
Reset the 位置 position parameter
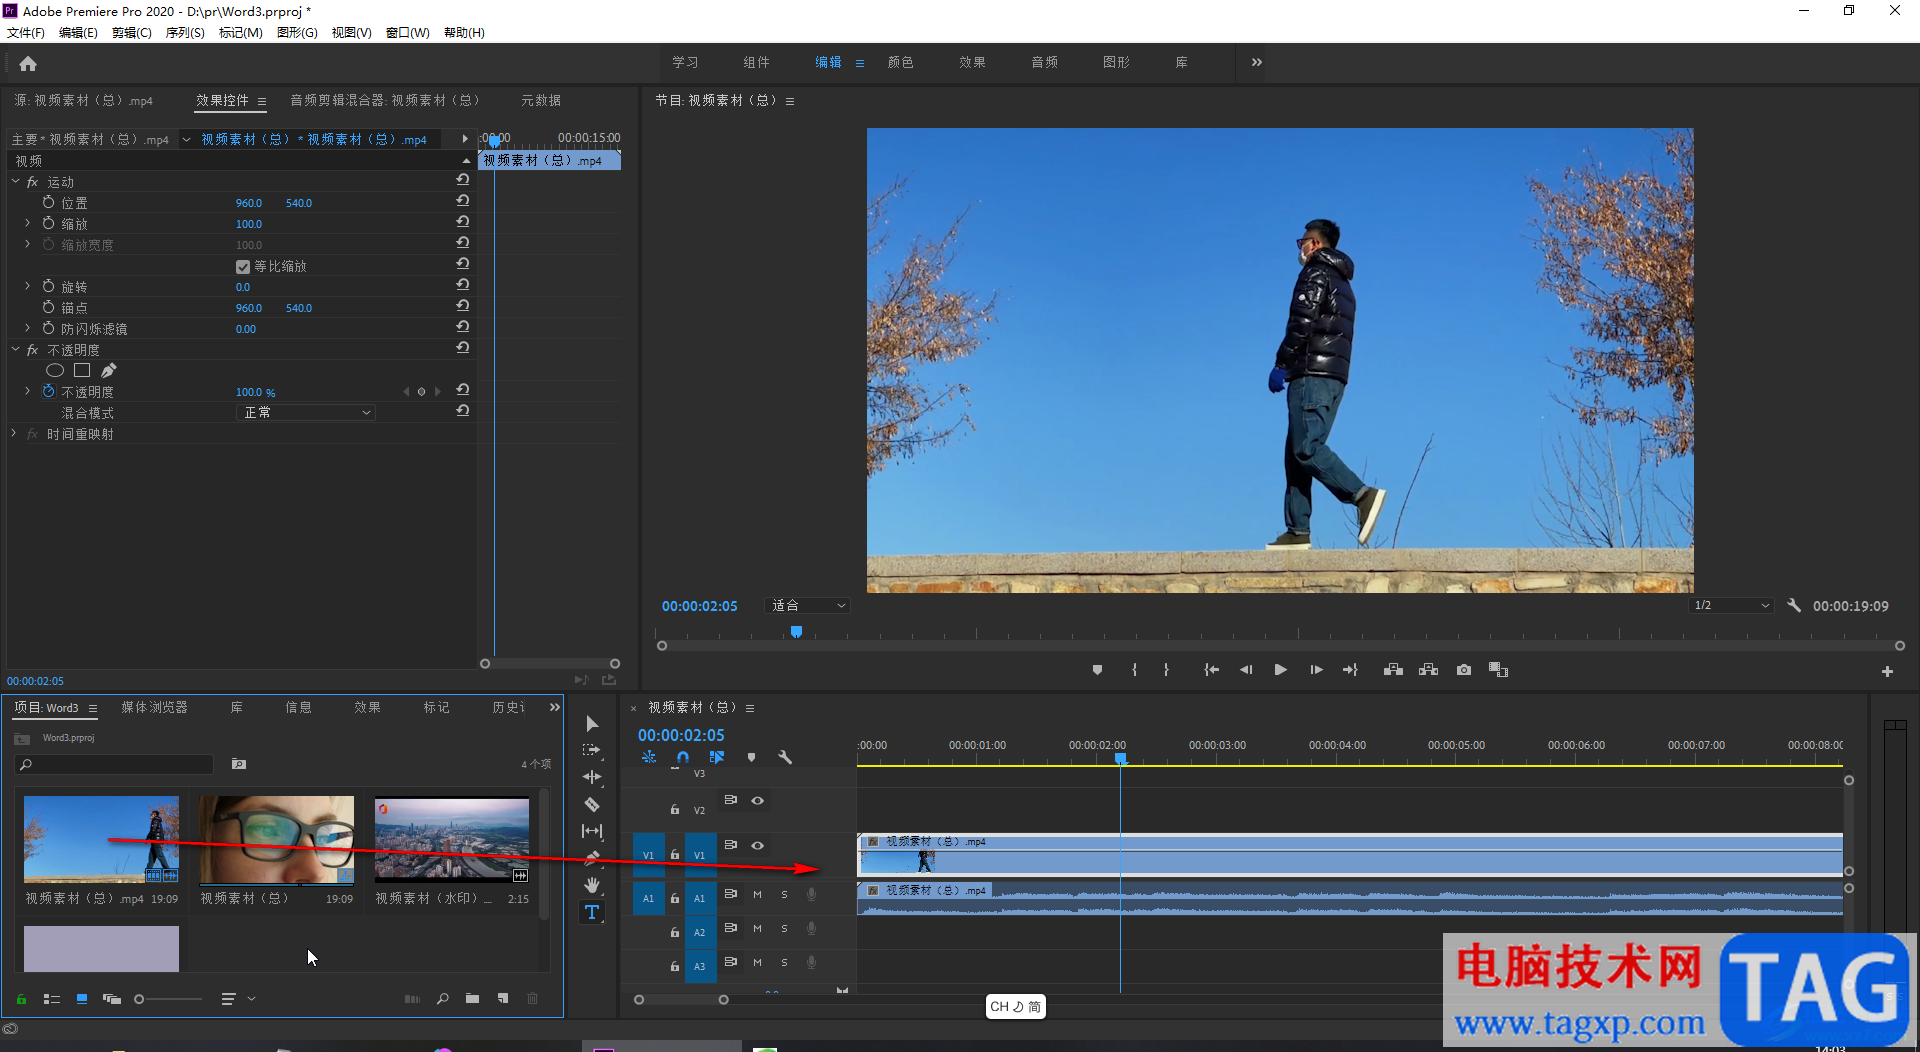(463, 201)
